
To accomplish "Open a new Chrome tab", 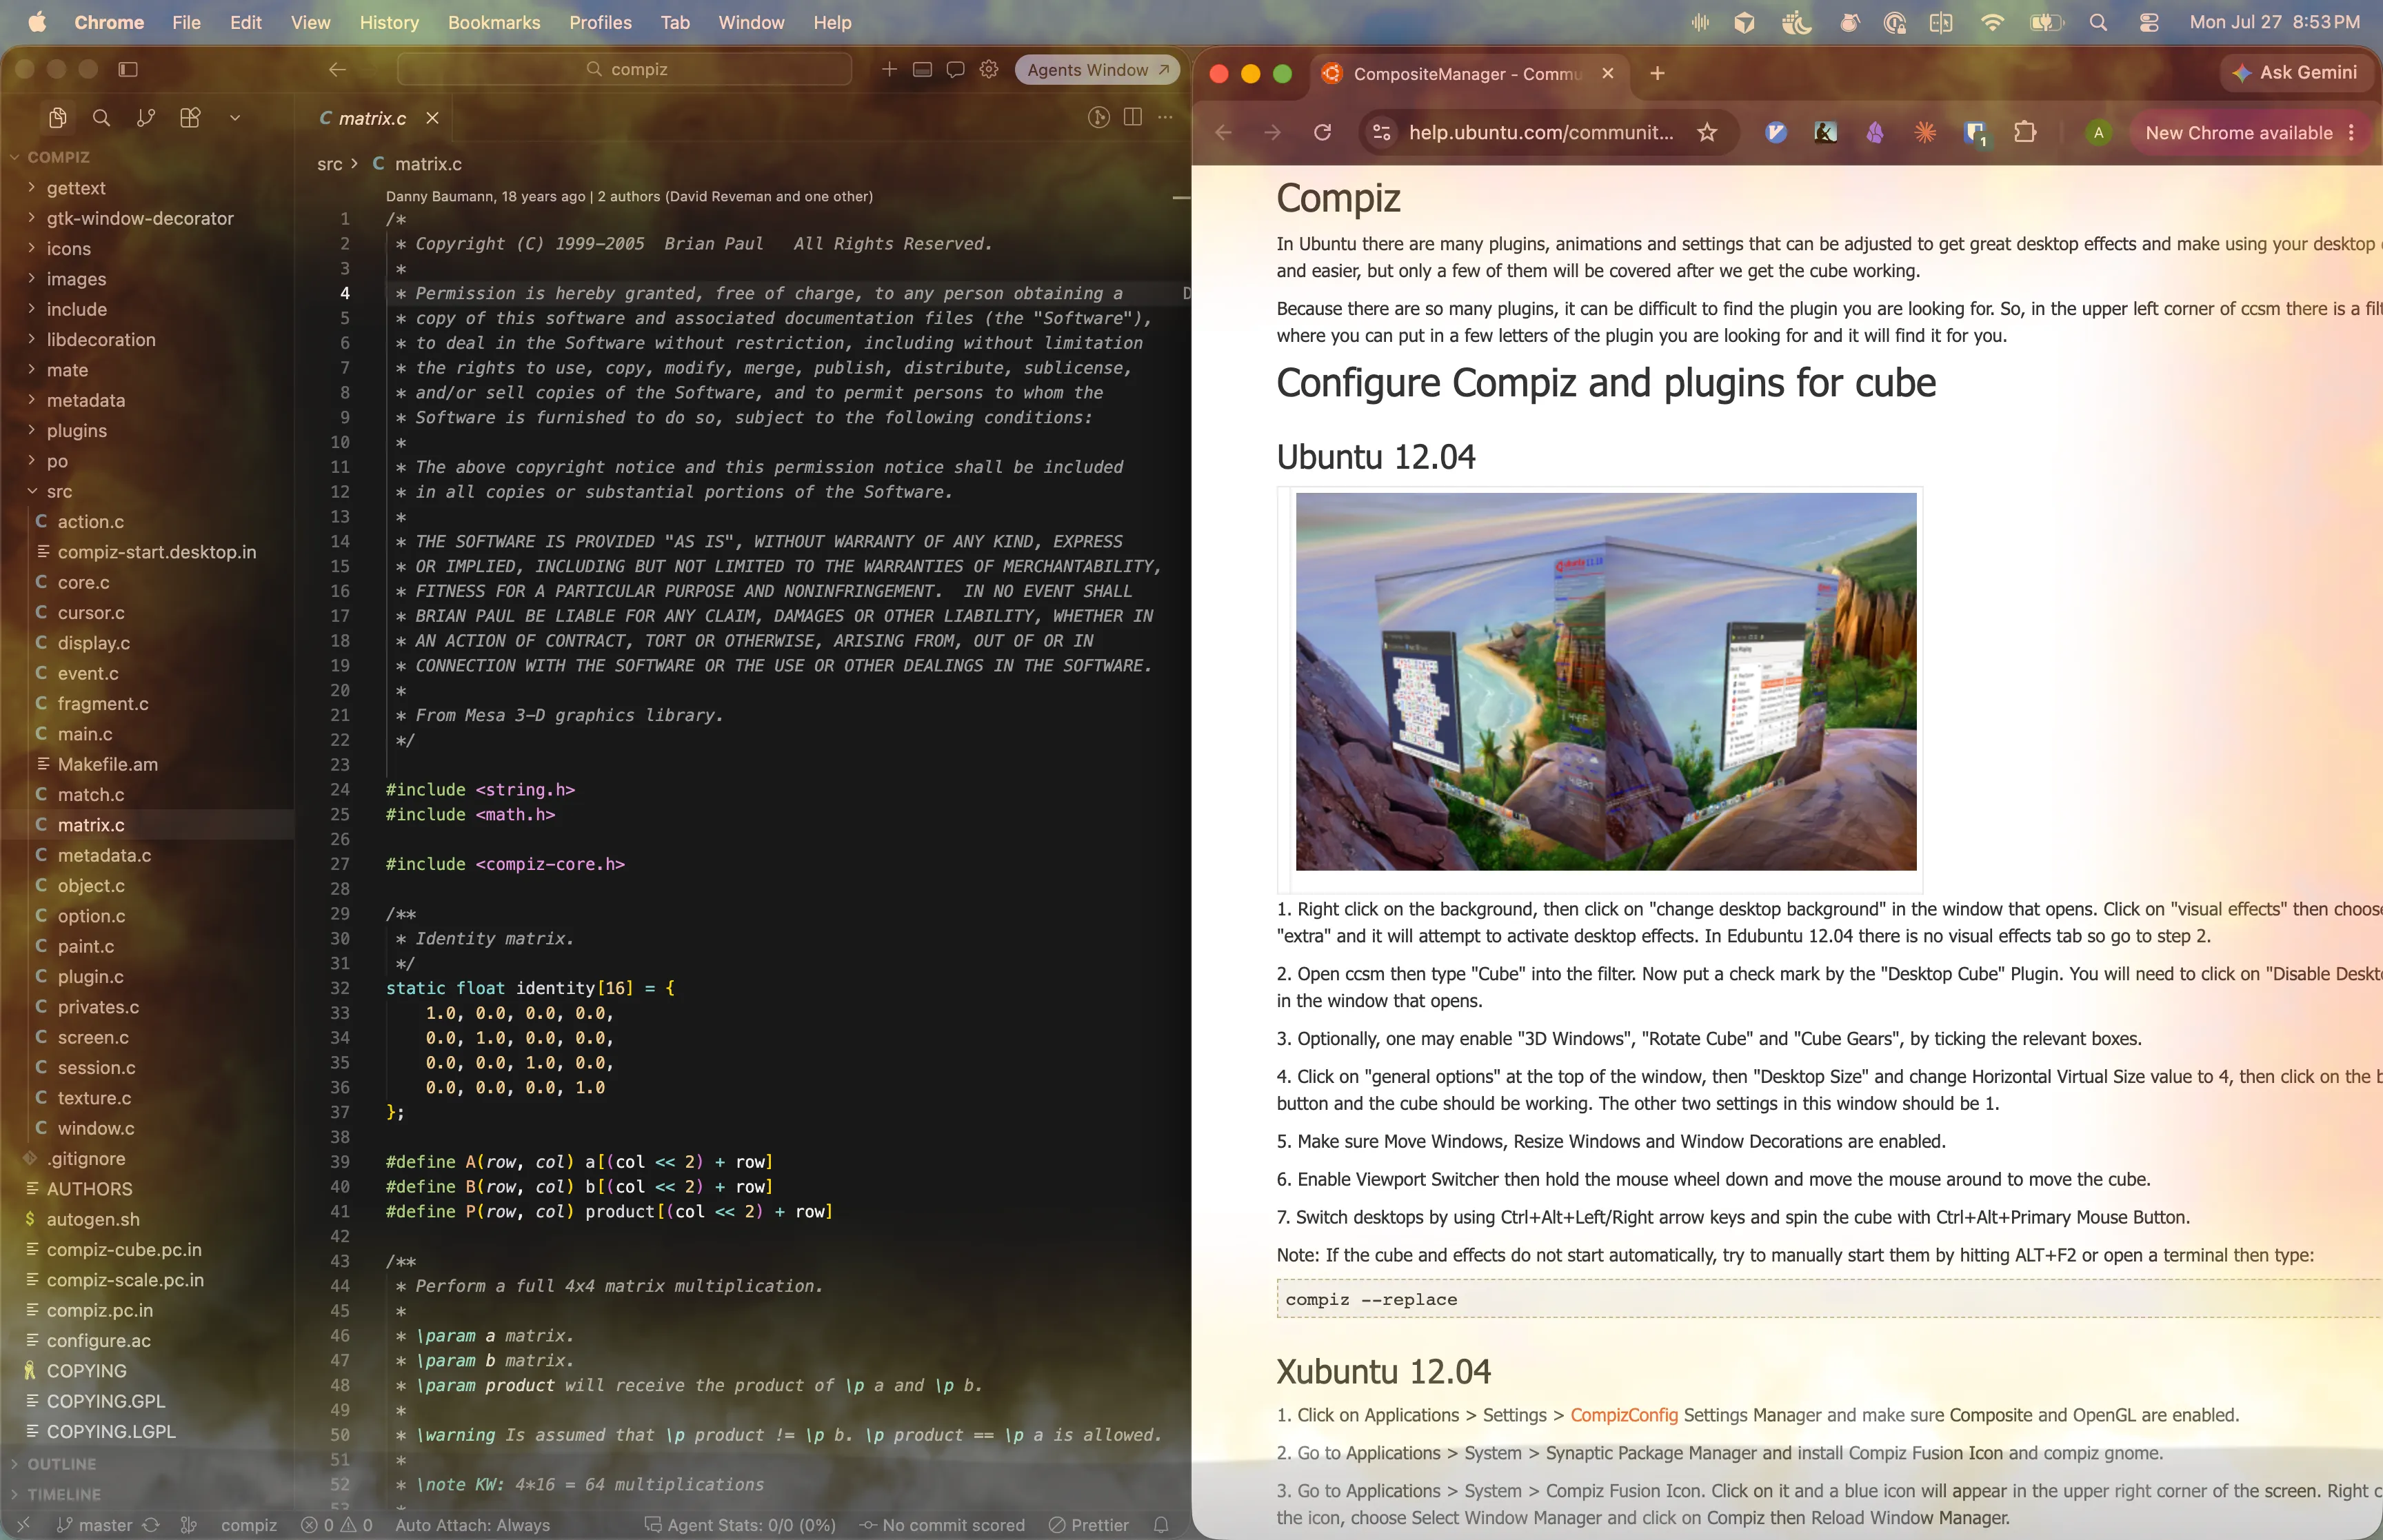I will 1657,73.
